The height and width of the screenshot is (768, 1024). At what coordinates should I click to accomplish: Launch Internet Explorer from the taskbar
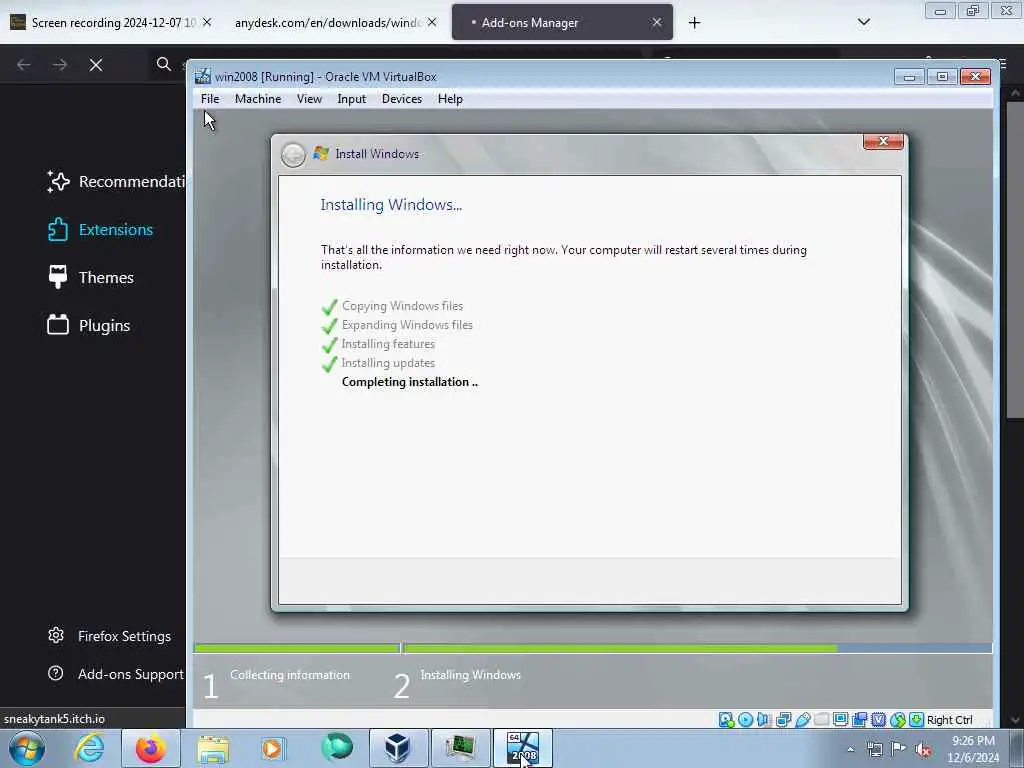89,748
